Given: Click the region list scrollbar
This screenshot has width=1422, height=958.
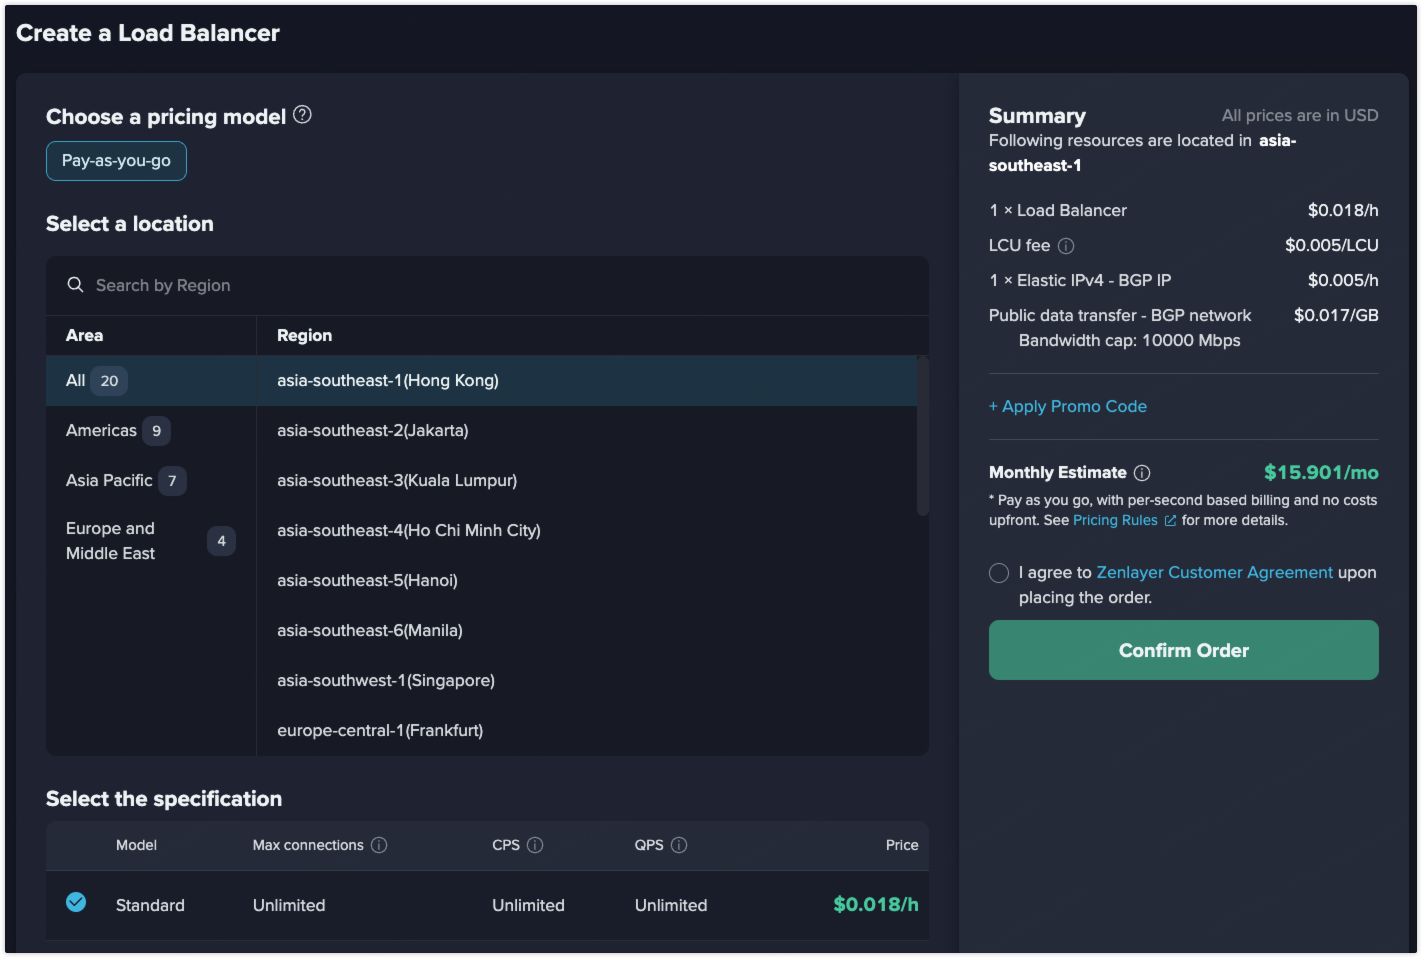Looking at the screenshot, I should coord(922,437).
